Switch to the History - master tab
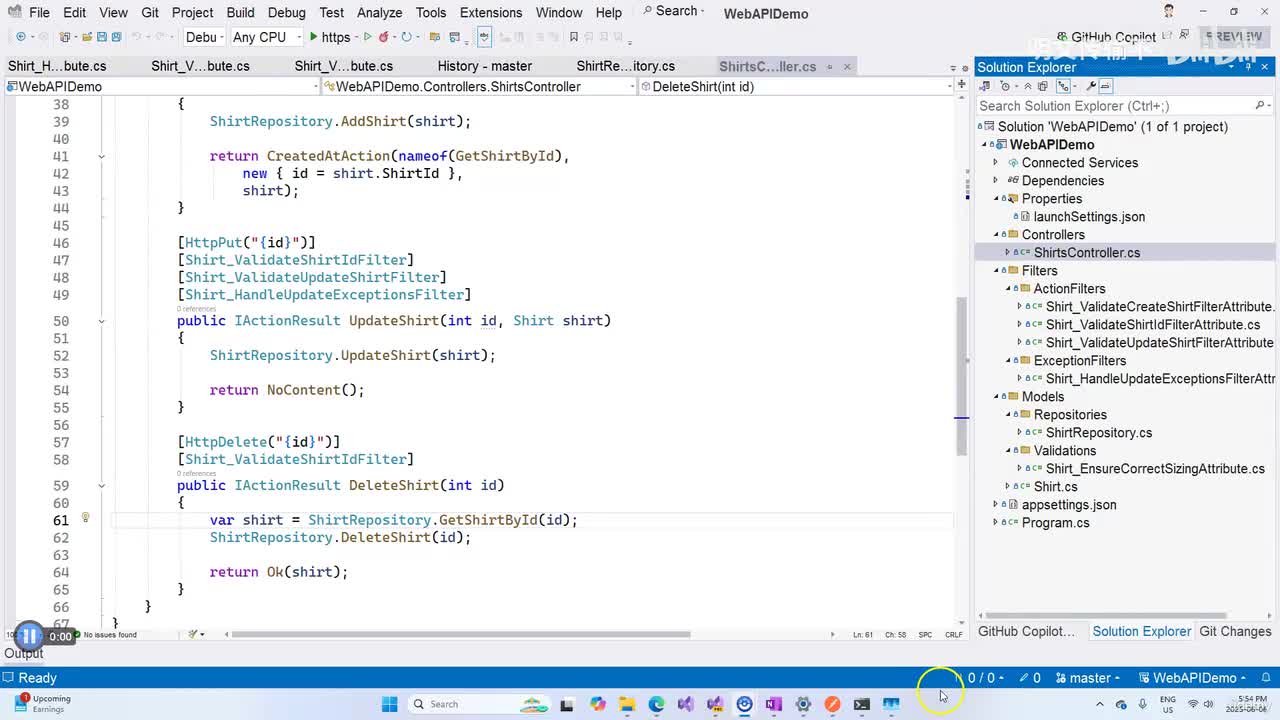 pos(484,66)
